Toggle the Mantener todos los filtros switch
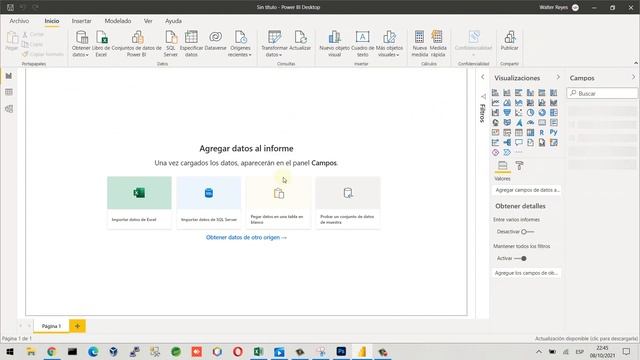Viewport: 640px width, 360px height. click(x=520, y=258)
